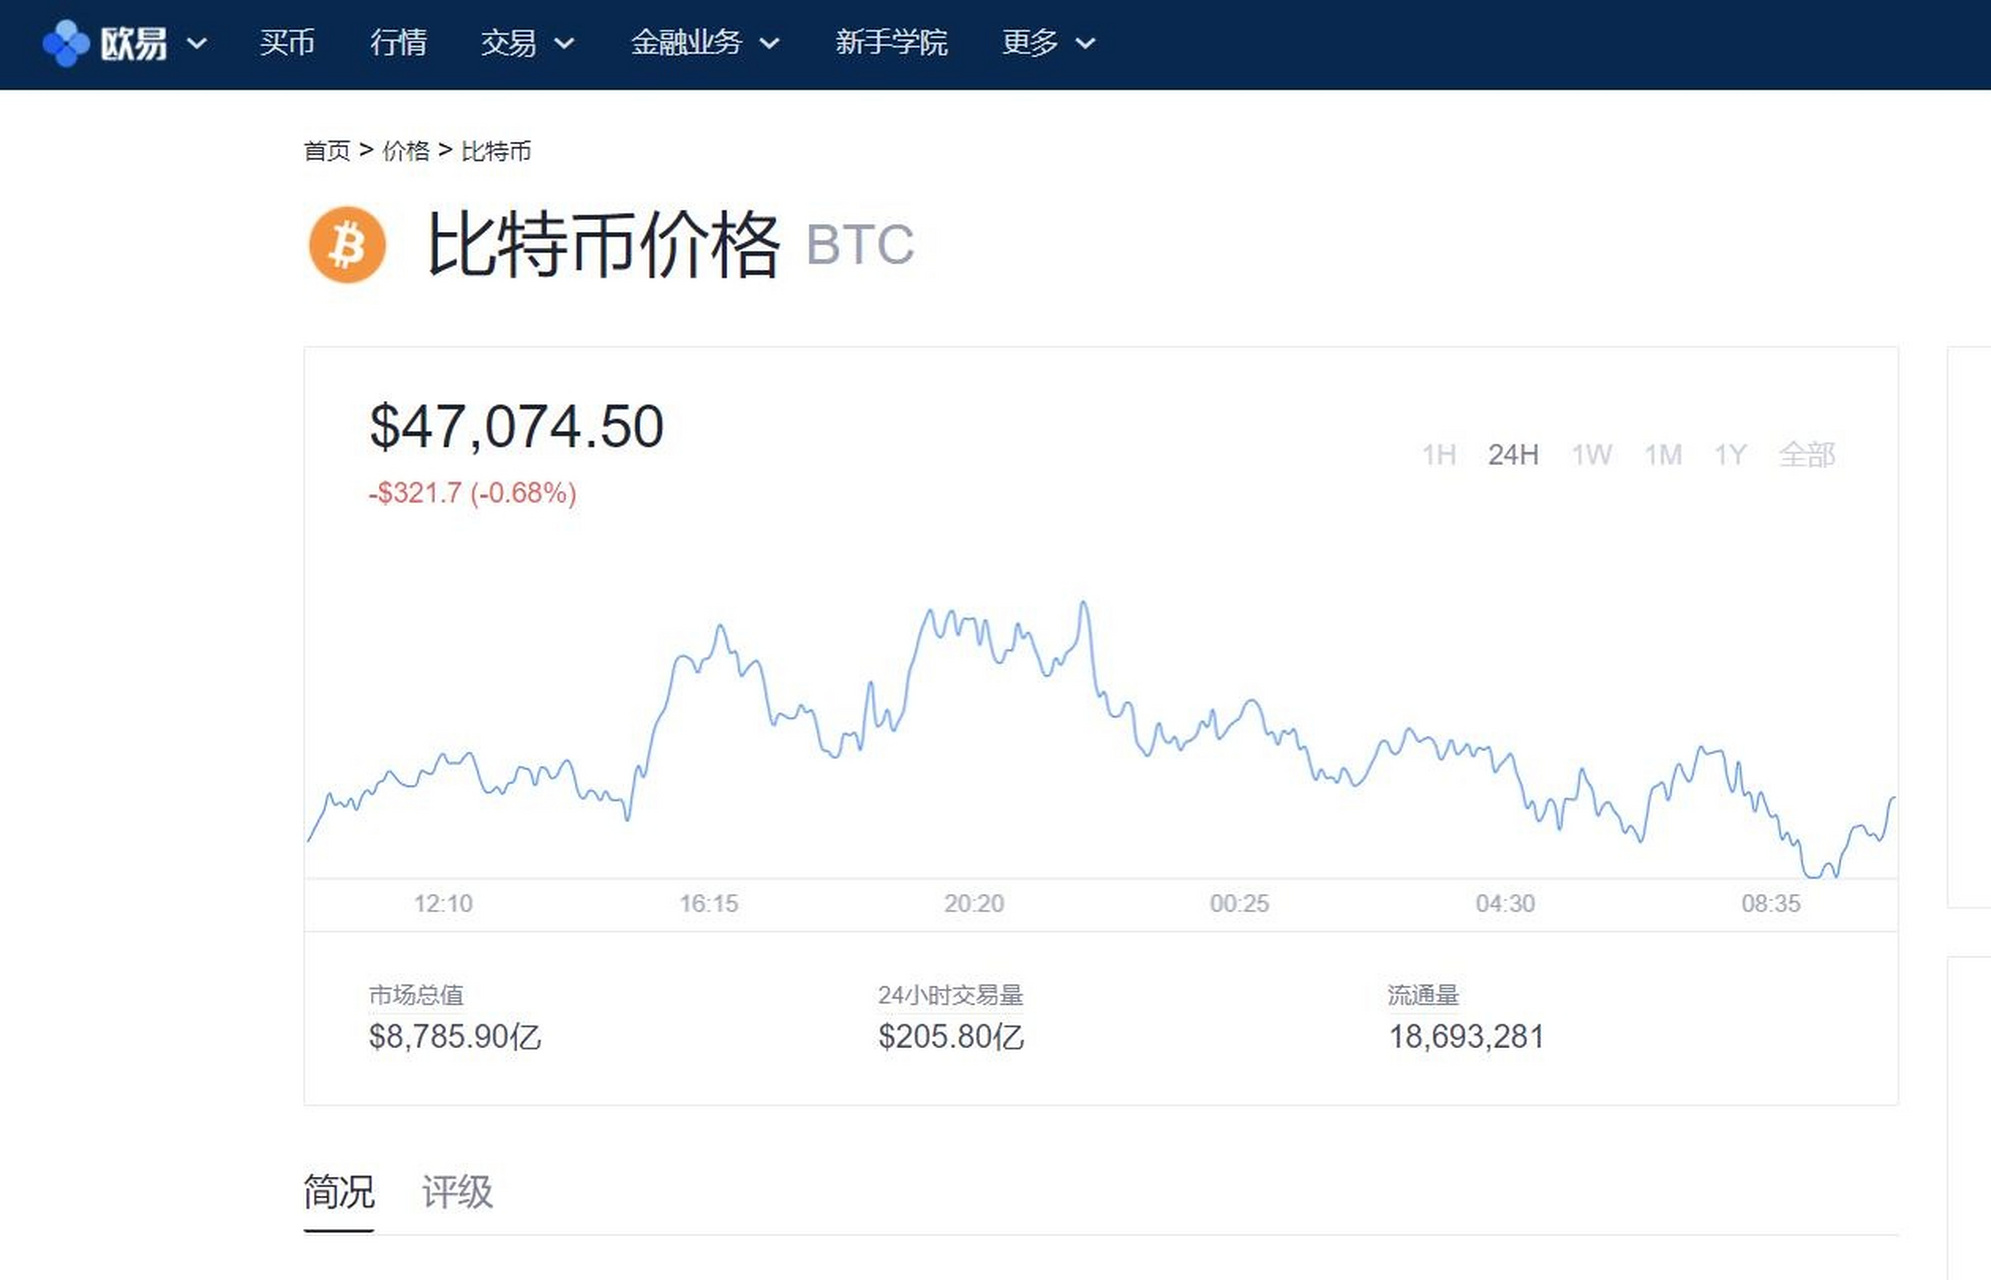1991x1280 pixels.
Task: Open the 行情 menu item
Action: coord(401,43)
